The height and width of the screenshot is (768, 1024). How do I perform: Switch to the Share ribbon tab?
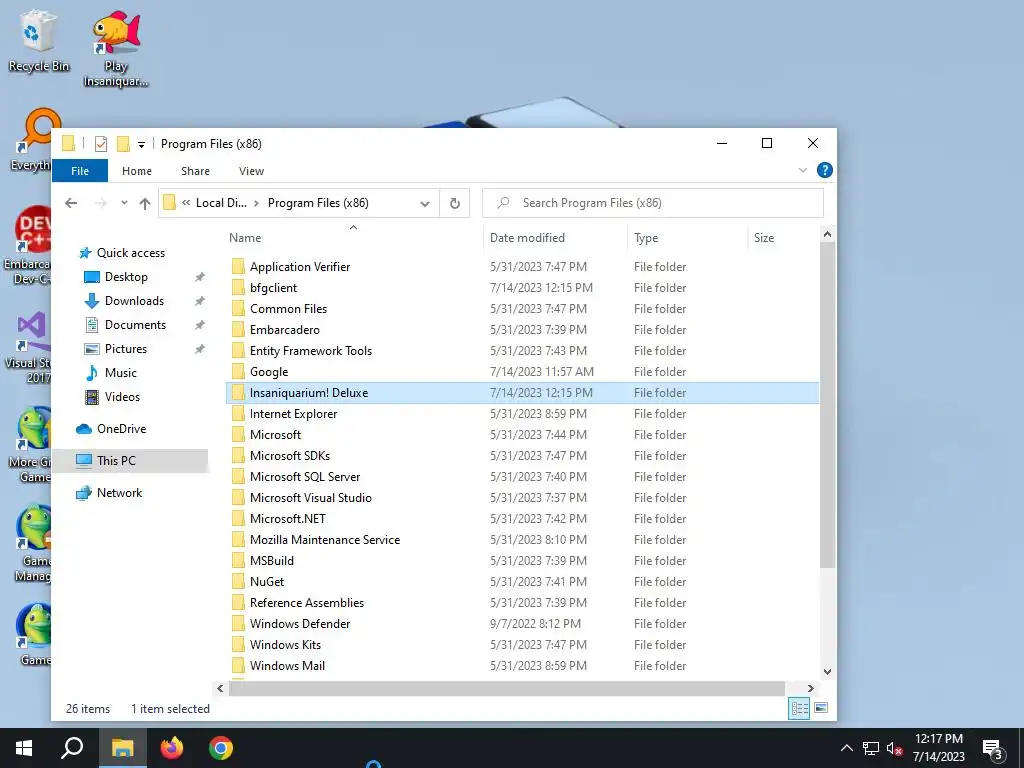pyautogui.click(x=195, y=171)
